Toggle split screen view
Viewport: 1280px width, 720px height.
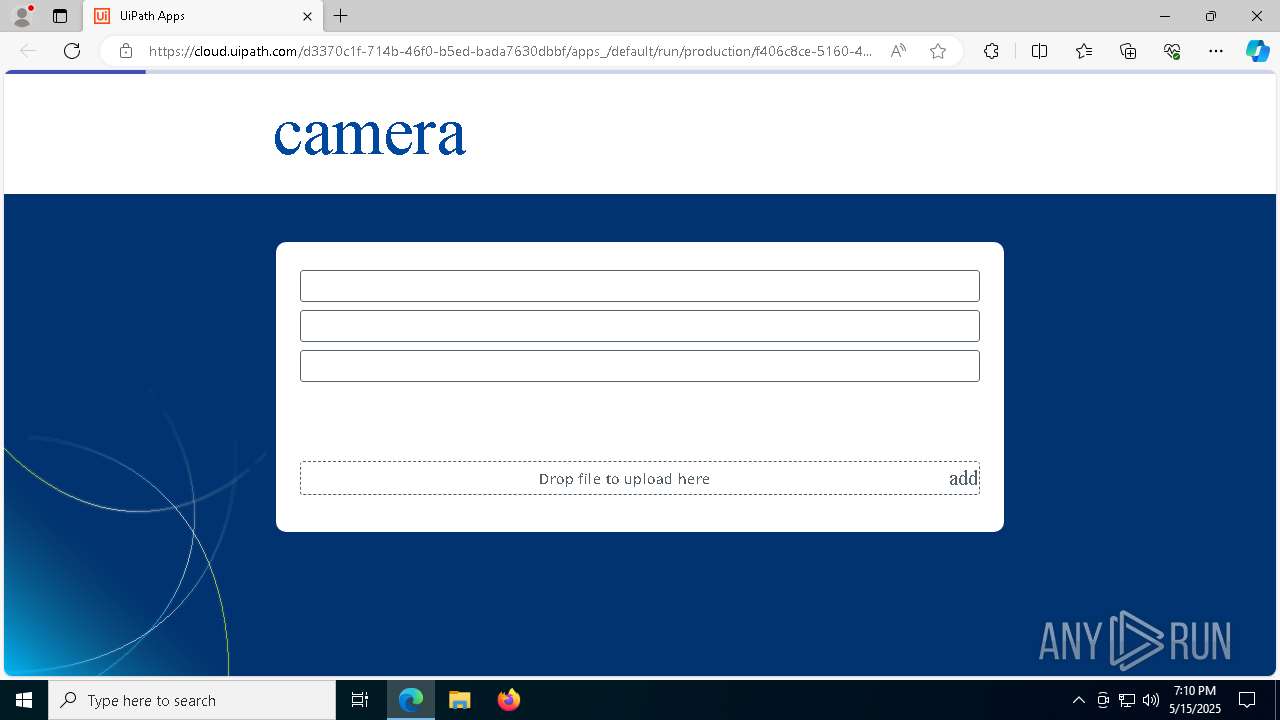(1039, 51)
